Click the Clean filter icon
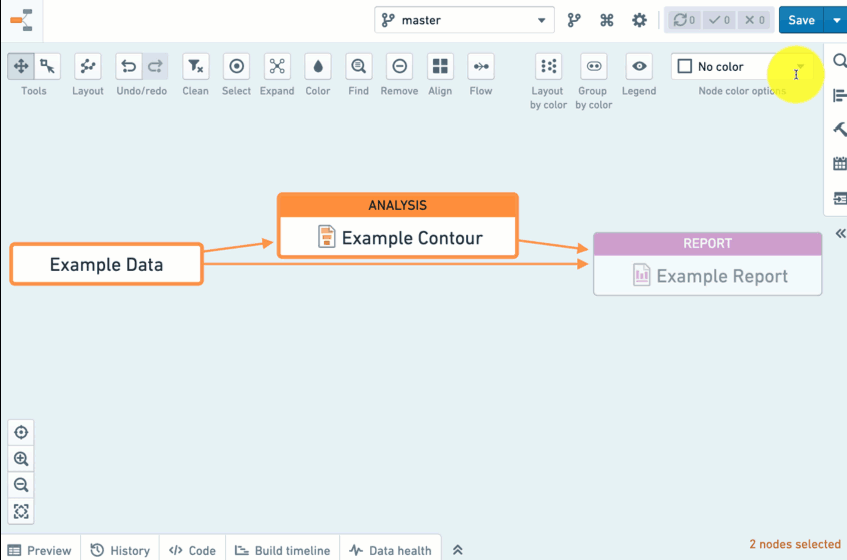 pyautogui.click(x=196, y=66)
